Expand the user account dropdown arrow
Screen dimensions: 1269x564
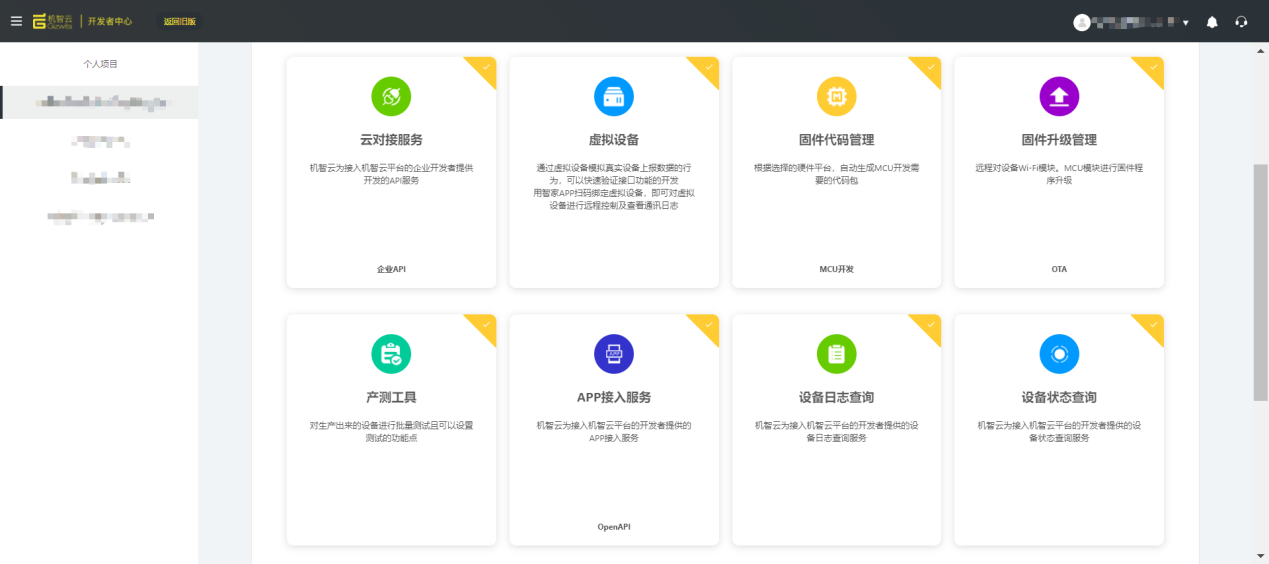[x=1185, y=22]
